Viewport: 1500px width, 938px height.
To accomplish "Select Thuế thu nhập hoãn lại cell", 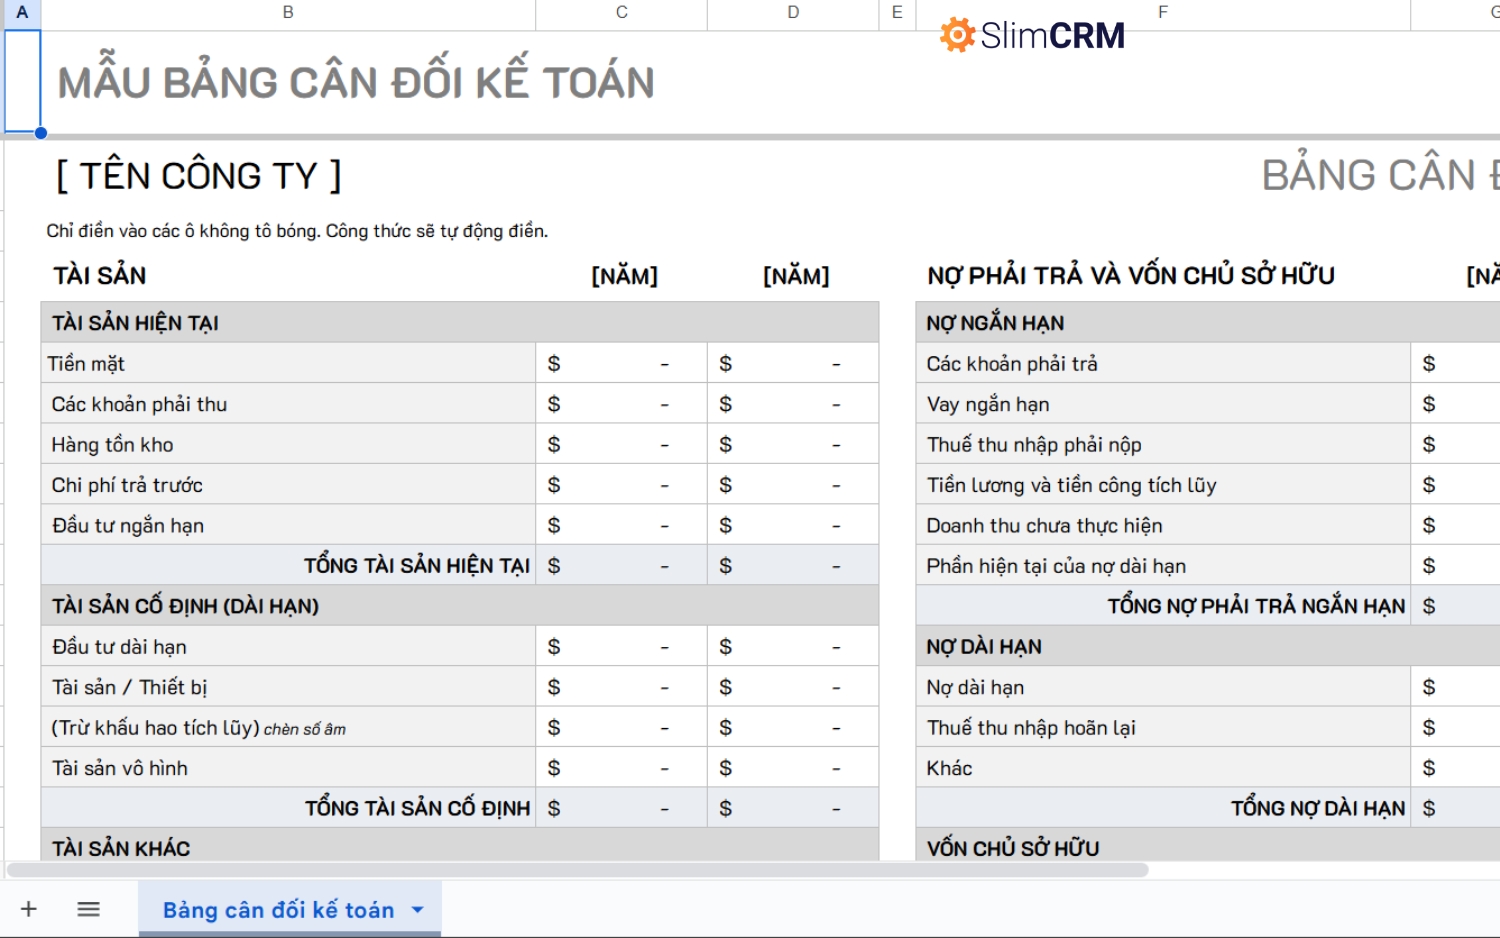I will pos(1163,728).
